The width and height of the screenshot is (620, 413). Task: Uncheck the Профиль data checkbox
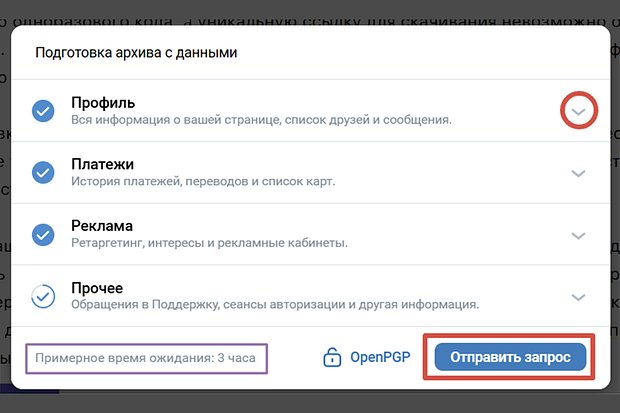point(43,111)
